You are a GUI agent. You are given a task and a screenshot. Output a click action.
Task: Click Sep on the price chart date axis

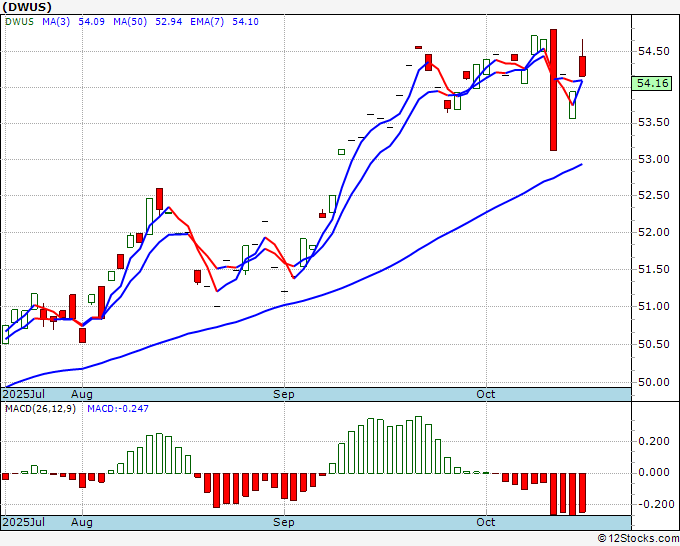click(284, 394)
